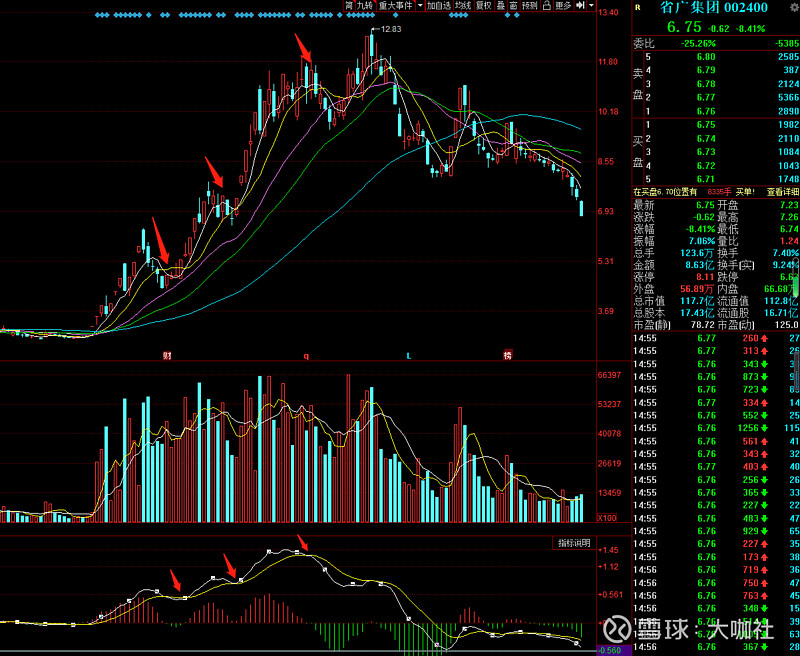Click the L marker on time axis
This screenshot has height=656, width=800.
click(x=409, y=356)
